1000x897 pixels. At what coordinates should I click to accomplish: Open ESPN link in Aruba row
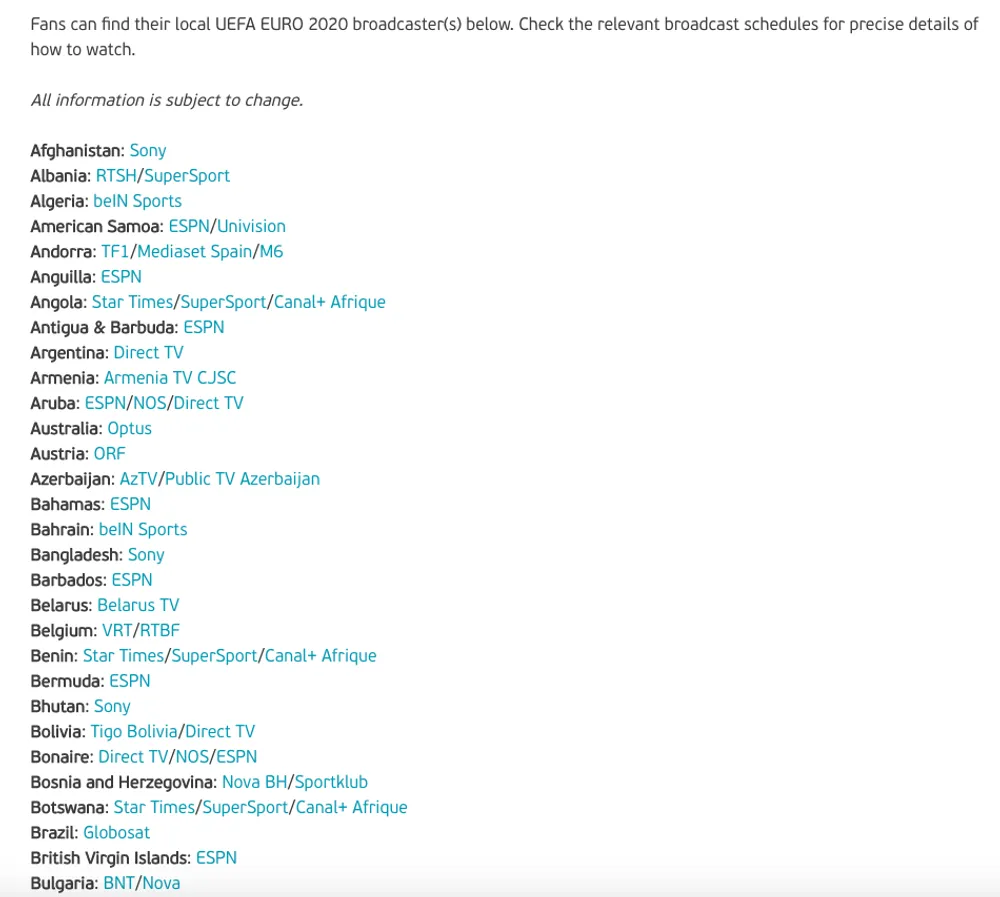point(105,403)
